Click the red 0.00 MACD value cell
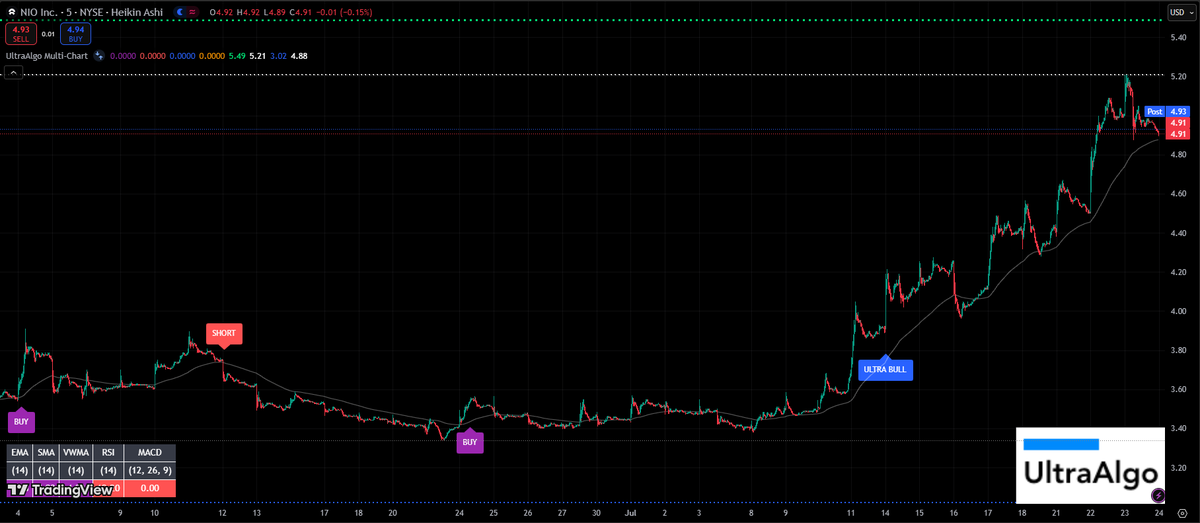Screen dimensions: 1200x523 [x=149, y=489]
